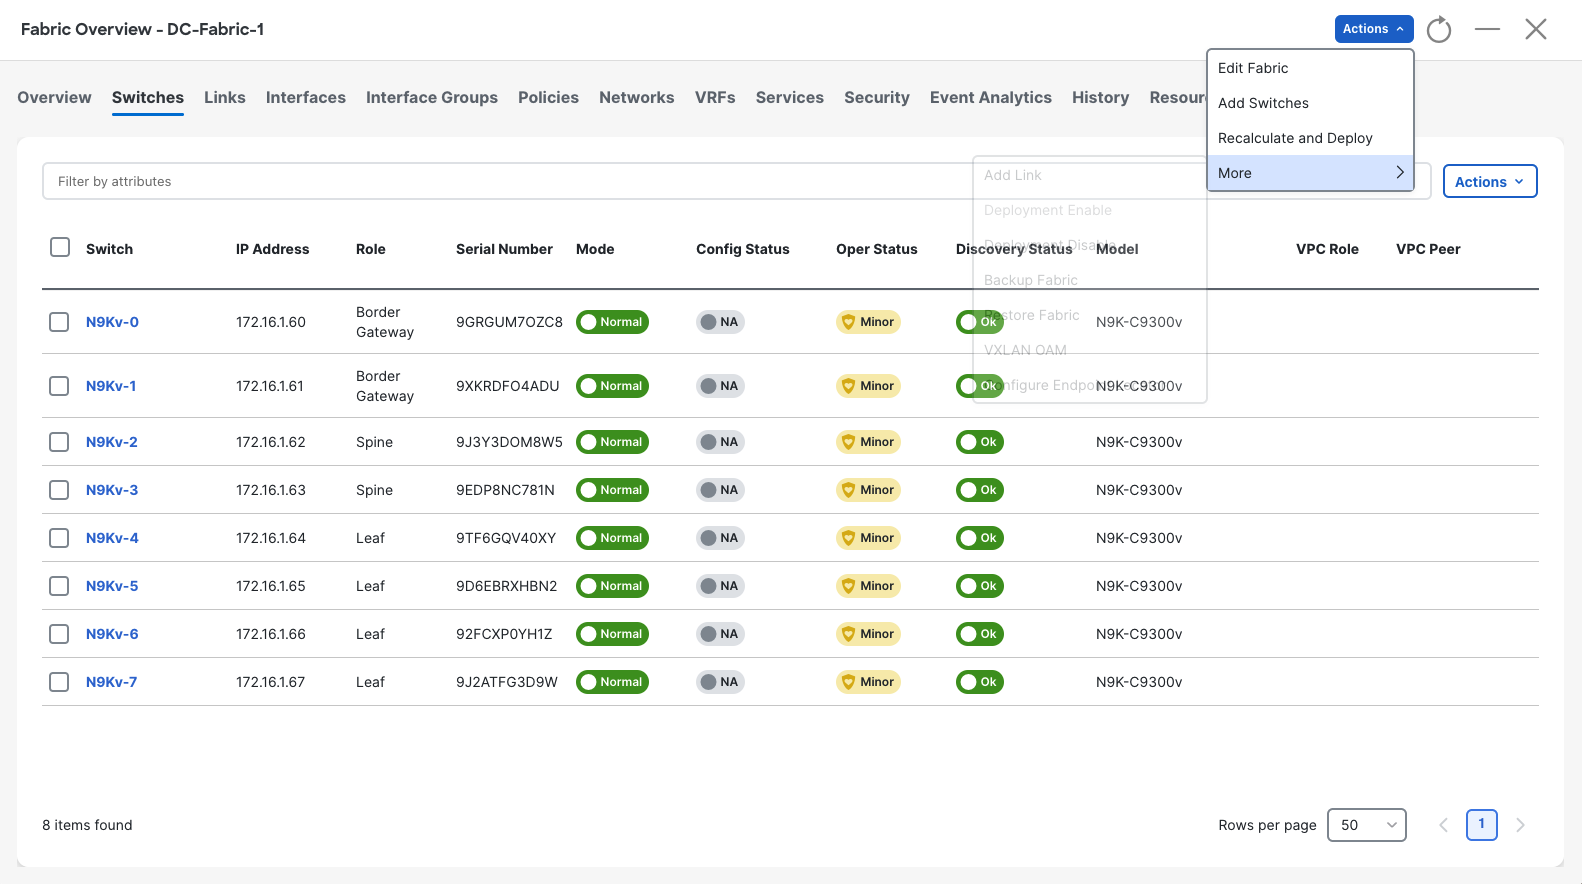The height and width of the screenshot is (884, 1582).
Task: Select Backup Fabric in the submenu
Action: (1090, 280)
